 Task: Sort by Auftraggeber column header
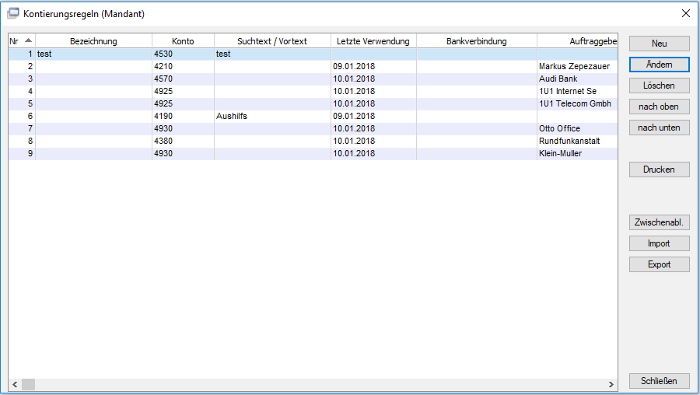(577, 41)
